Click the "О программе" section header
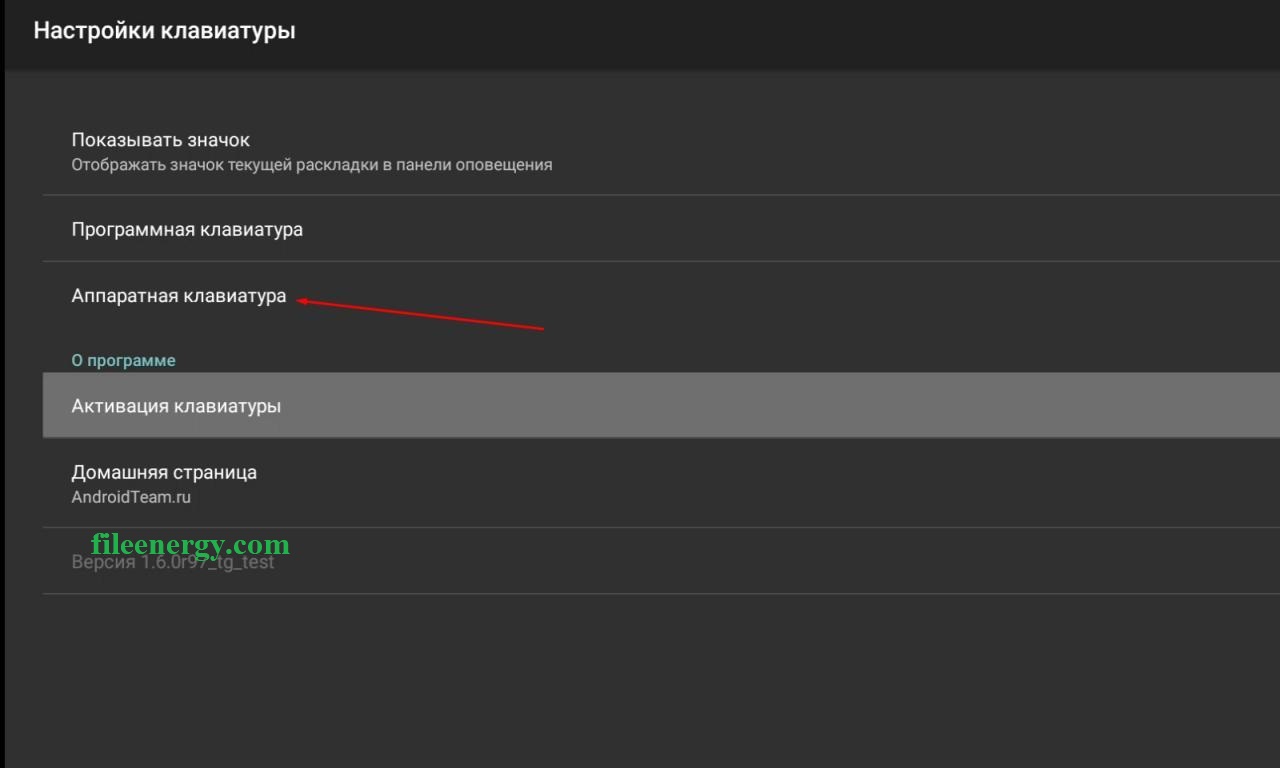The width and height of the screenshot is (1280, 768). click(x=123, y=360)
